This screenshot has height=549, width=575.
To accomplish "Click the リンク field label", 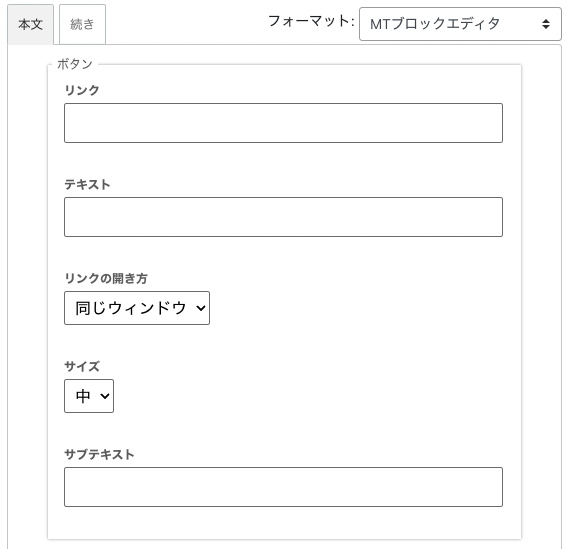I will tap(82, 90).
